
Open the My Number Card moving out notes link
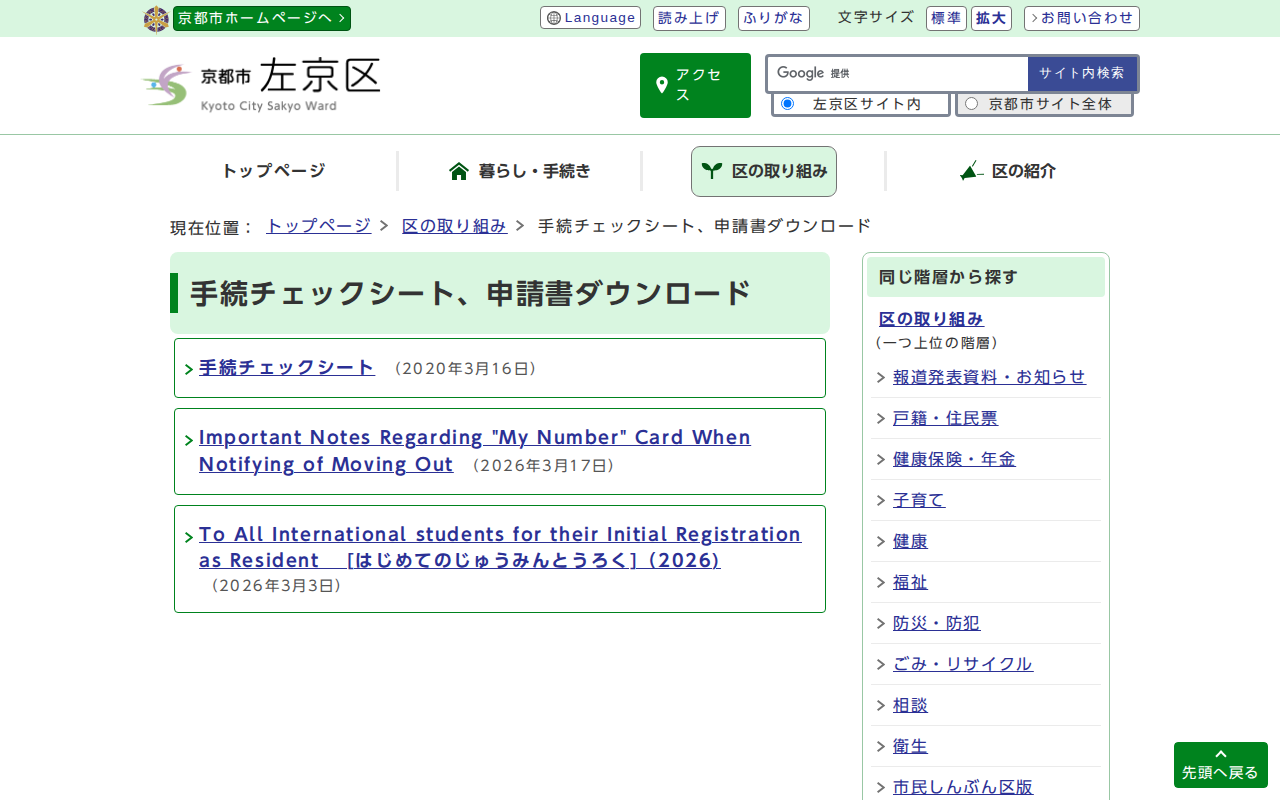point(474,450)
